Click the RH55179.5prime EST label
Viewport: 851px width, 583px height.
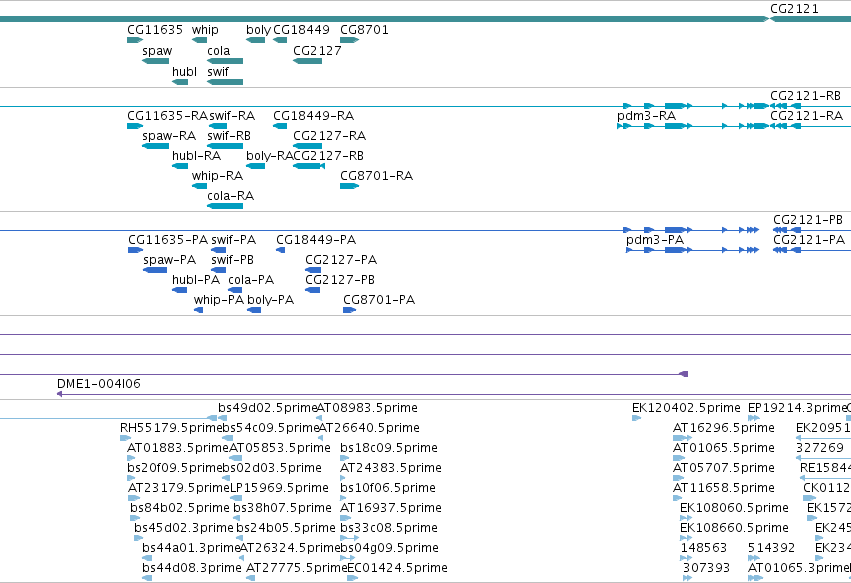click(x=171, y=428)
